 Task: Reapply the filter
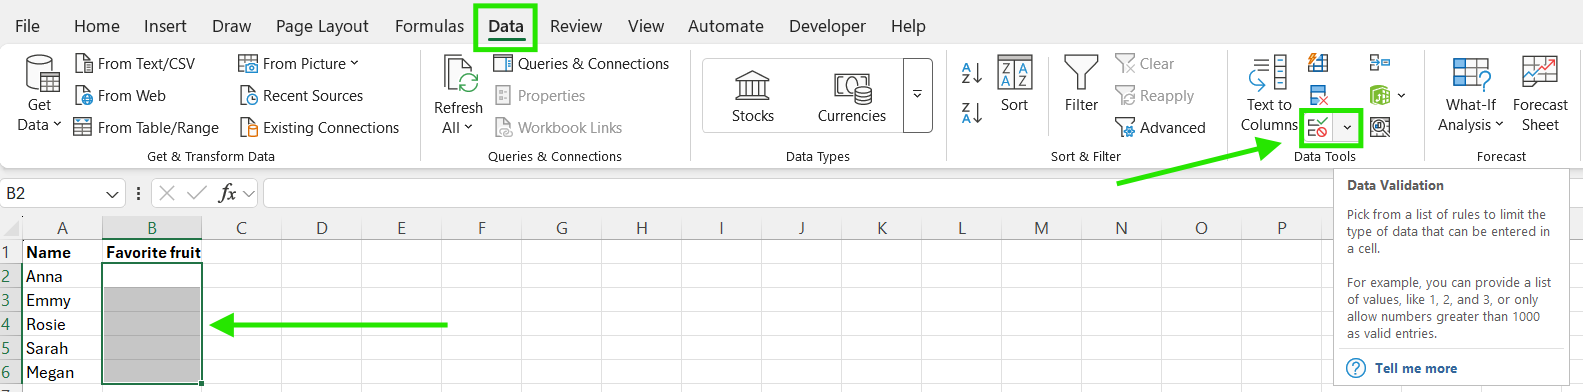[1154, 95]
